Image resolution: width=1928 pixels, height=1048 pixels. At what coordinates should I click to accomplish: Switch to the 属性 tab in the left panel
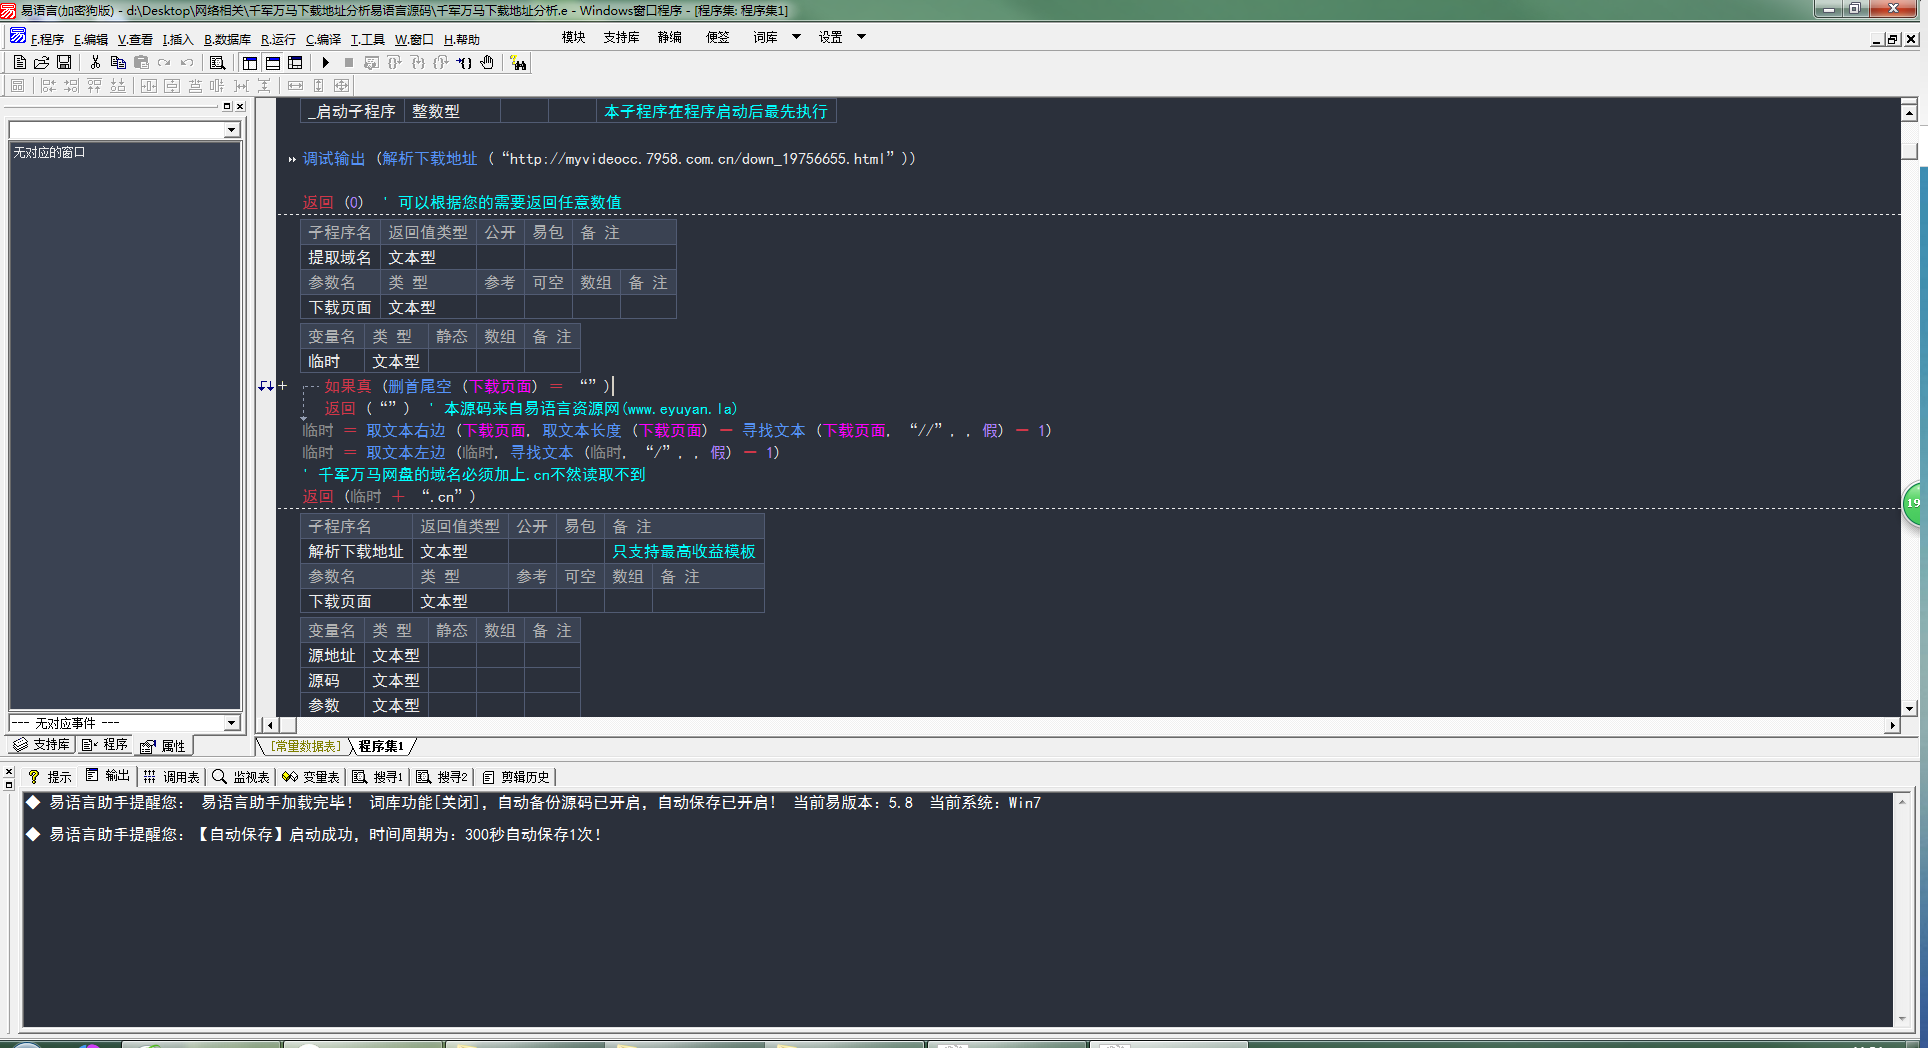tap(164, 746)
